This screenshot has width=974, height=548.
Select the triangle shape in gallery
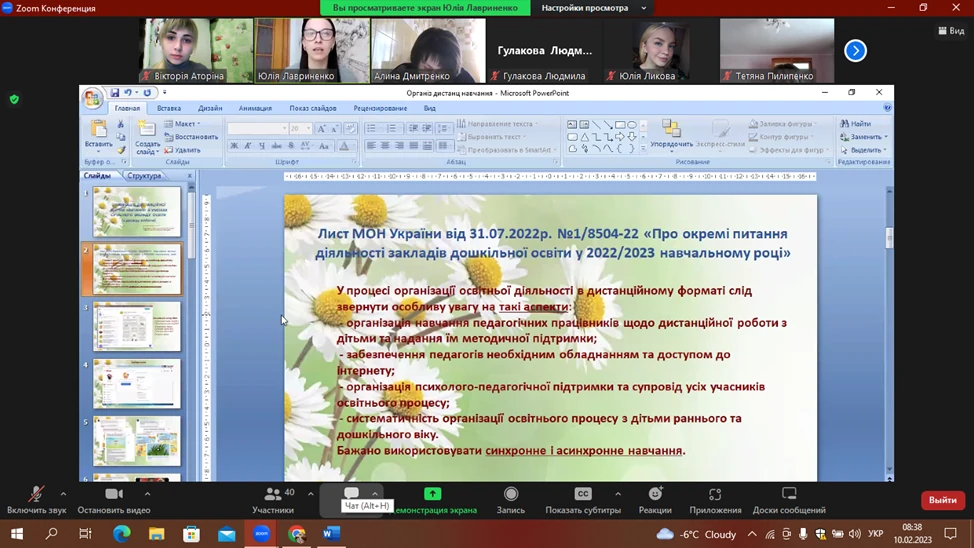585,137
